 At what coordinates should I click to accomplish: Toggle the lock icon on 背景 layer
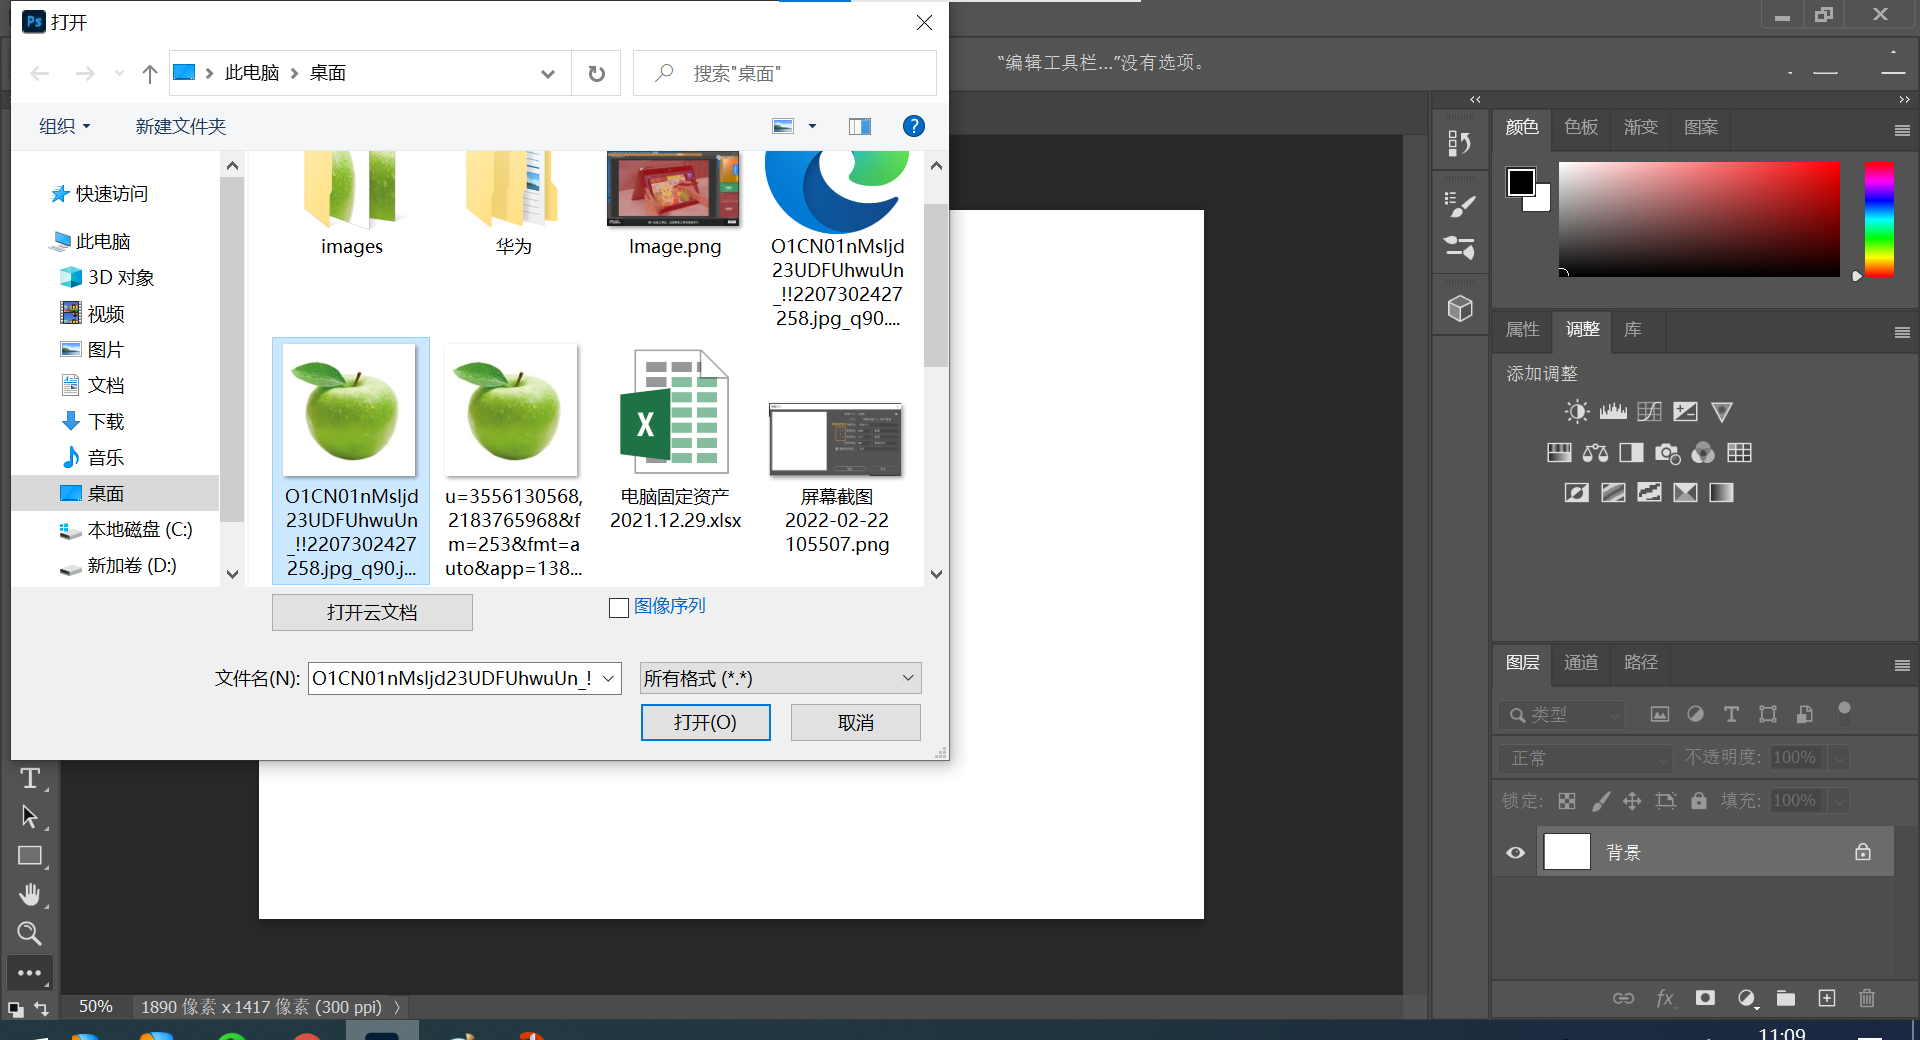pyautogui.click(x=1863, y=852)
